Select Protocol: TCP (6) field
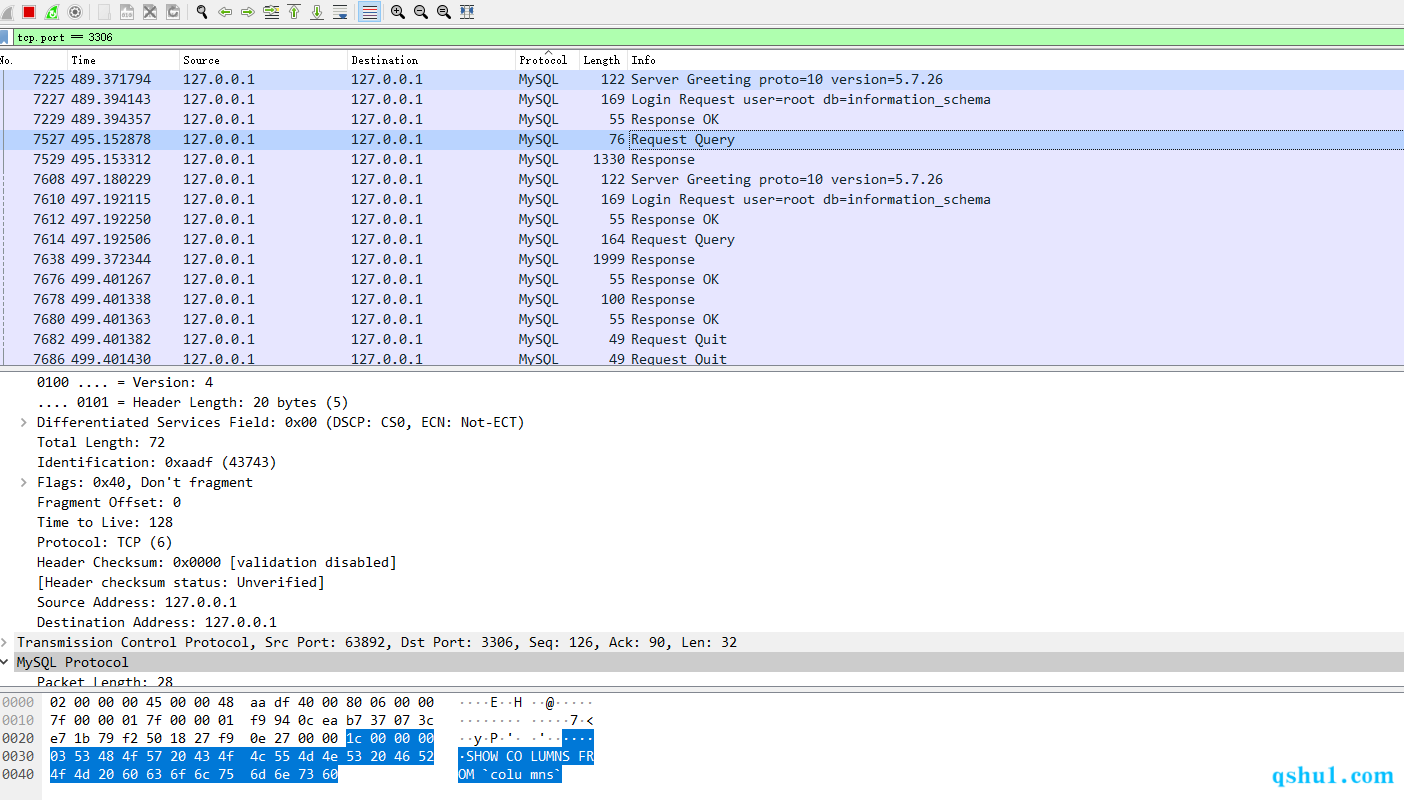 105,542
